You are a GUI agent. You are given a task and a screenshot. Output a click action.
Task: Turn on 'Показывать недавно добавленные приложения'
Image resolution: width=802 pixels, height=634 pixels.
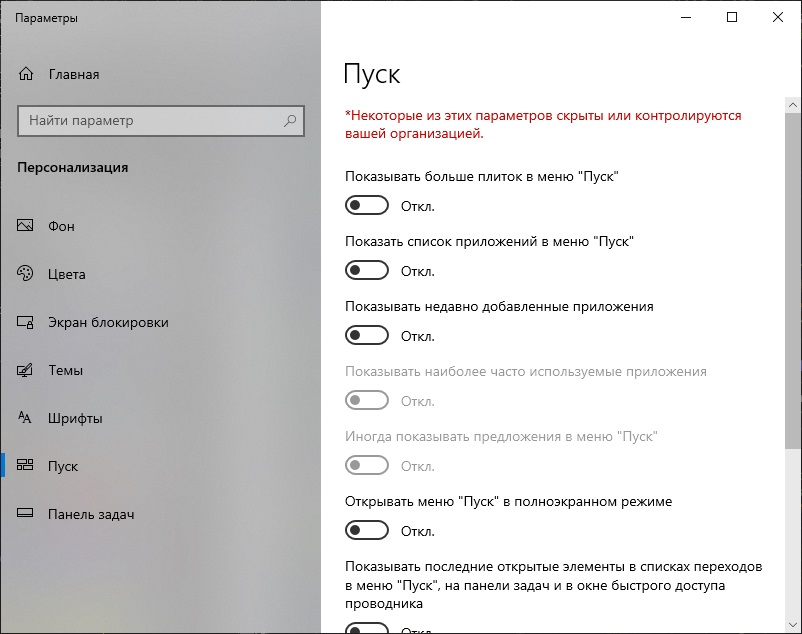[x=367, y=335]
